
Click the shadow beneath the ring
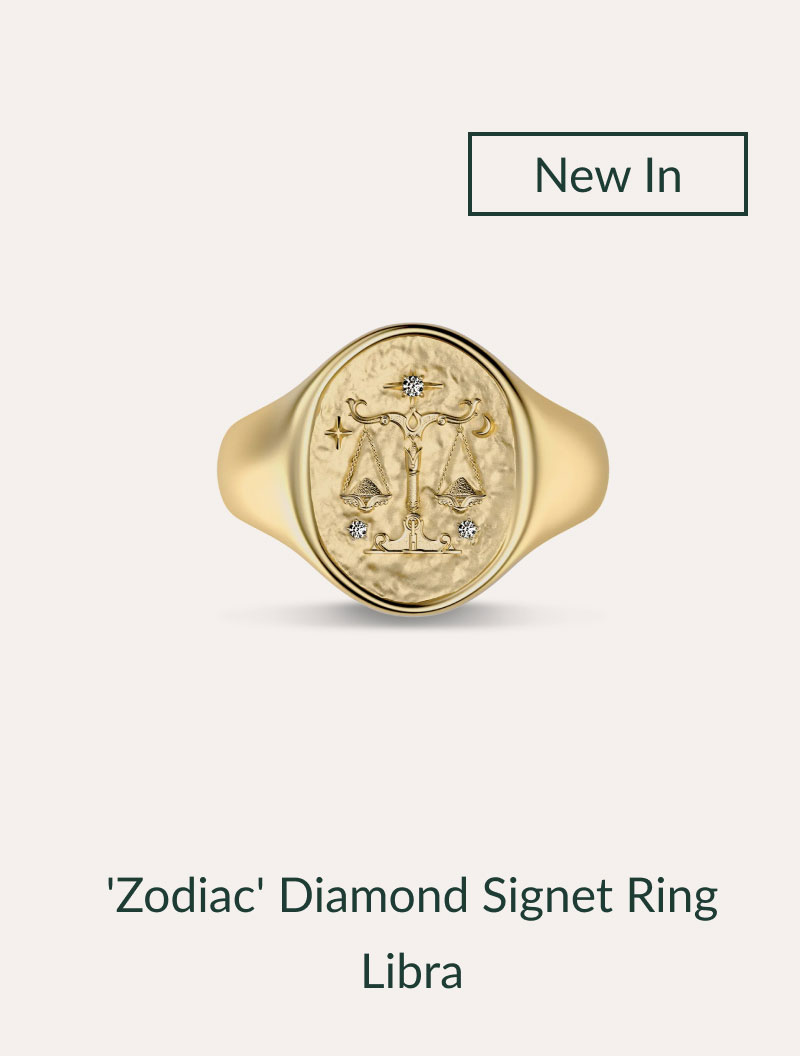click(412, 616)
